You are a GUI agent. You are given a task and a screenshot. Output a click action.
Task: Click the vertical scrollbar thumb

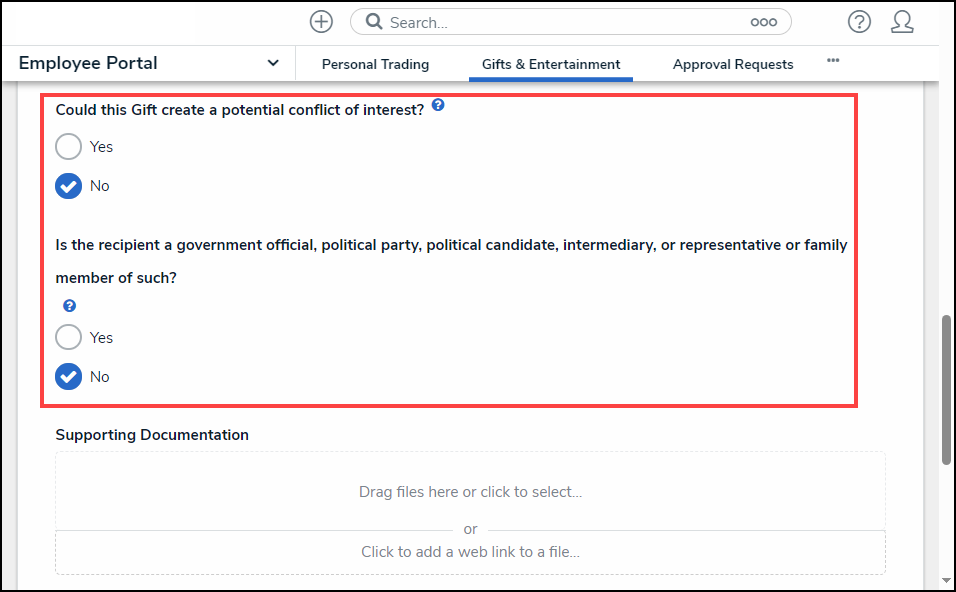(x=946, y=390)
